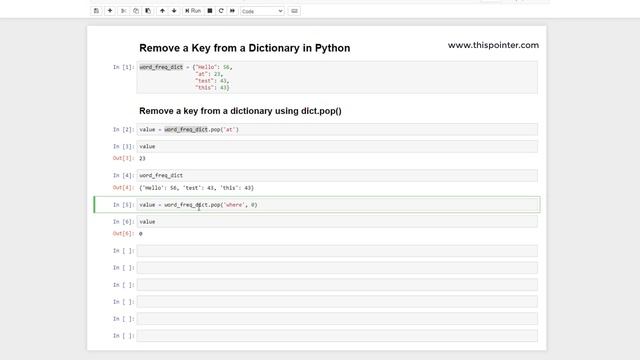Click the last empty code cell in notebook

point(337,336)
